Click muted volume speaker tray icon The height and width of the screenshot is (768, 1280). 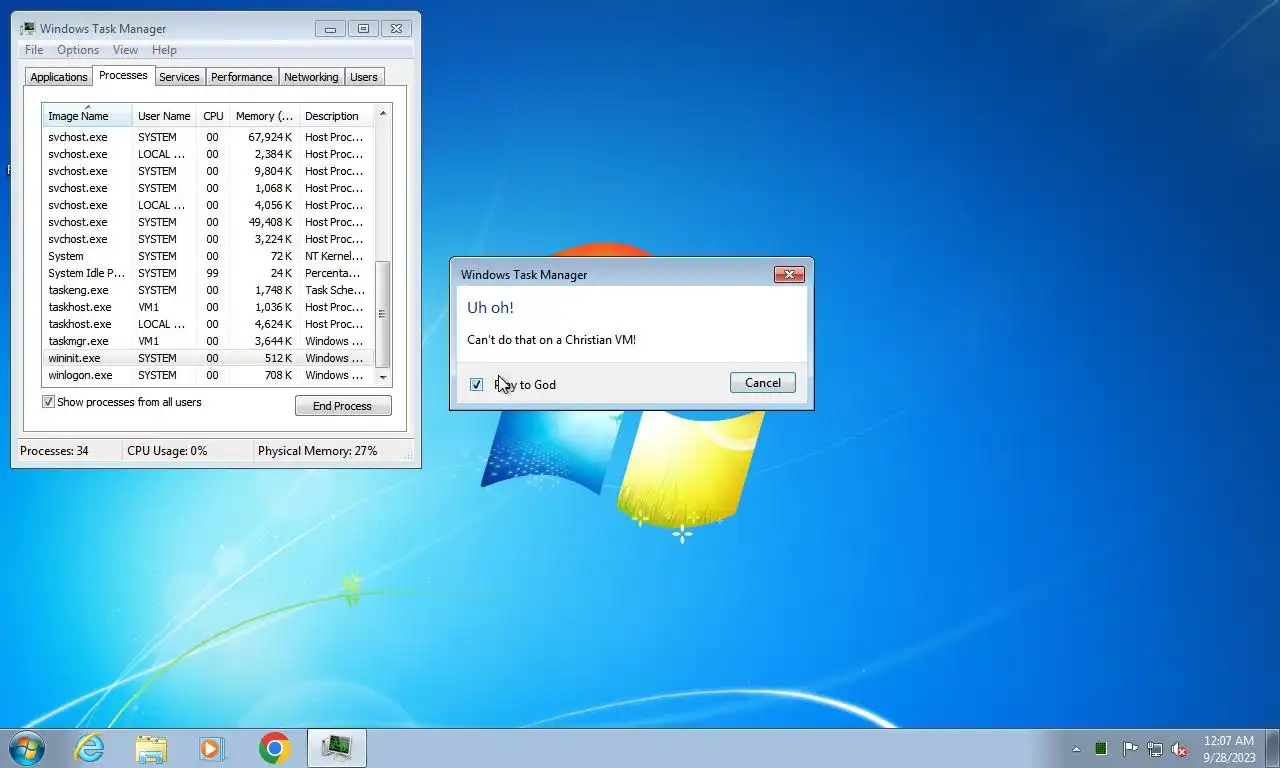point(1180,749)
